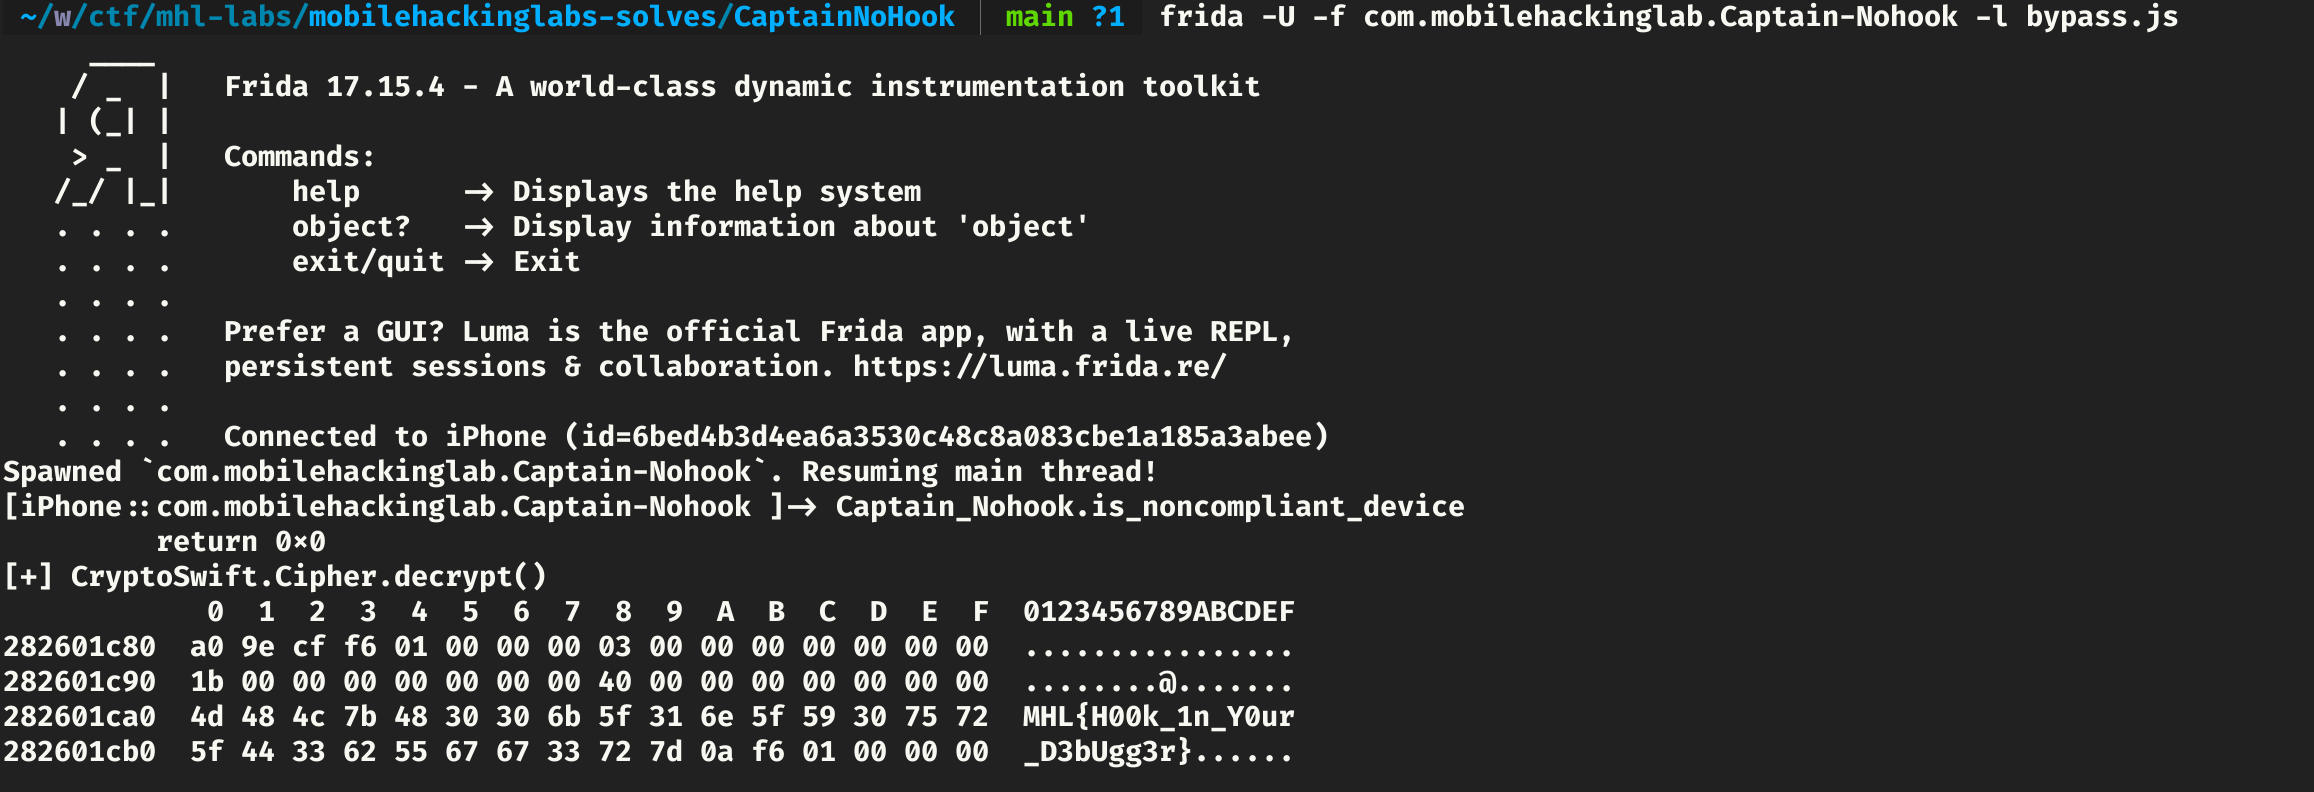Click the '[+] CryptoSwift.Cipher.decrypt()' line
The width and height of the screenshot is (2314, 792).
click(x=276, y=577)
